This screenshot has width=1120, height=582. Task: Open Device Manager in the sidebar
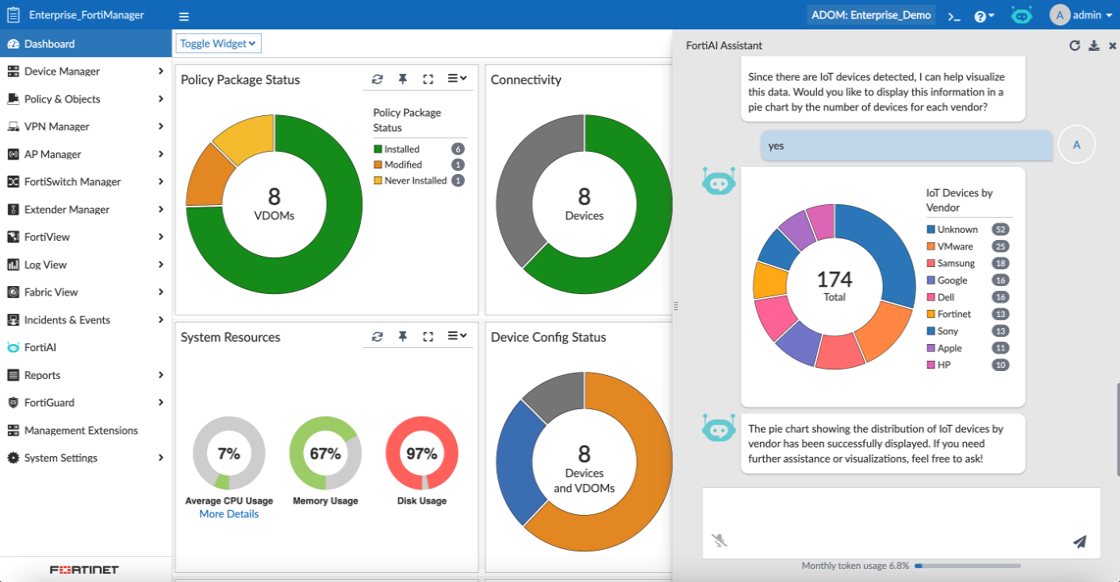(86, 71)
